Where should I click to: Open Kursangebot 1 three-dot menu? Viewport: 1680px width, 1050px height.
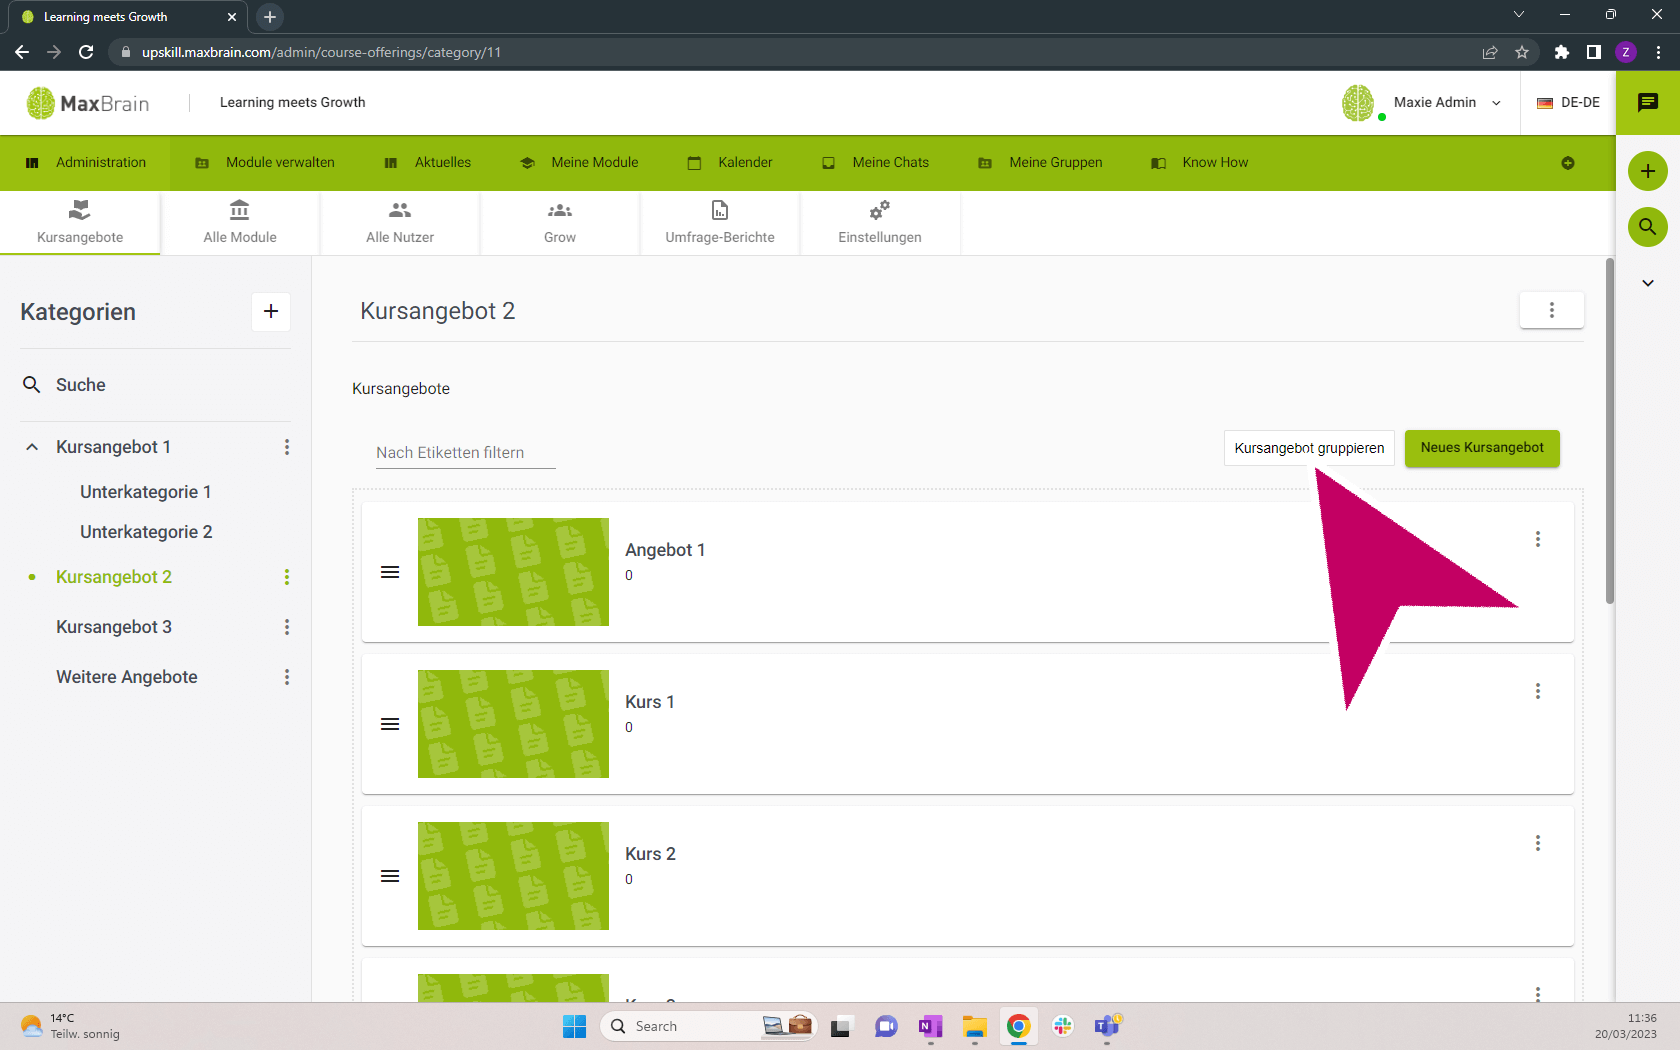[x=287, y=447]
